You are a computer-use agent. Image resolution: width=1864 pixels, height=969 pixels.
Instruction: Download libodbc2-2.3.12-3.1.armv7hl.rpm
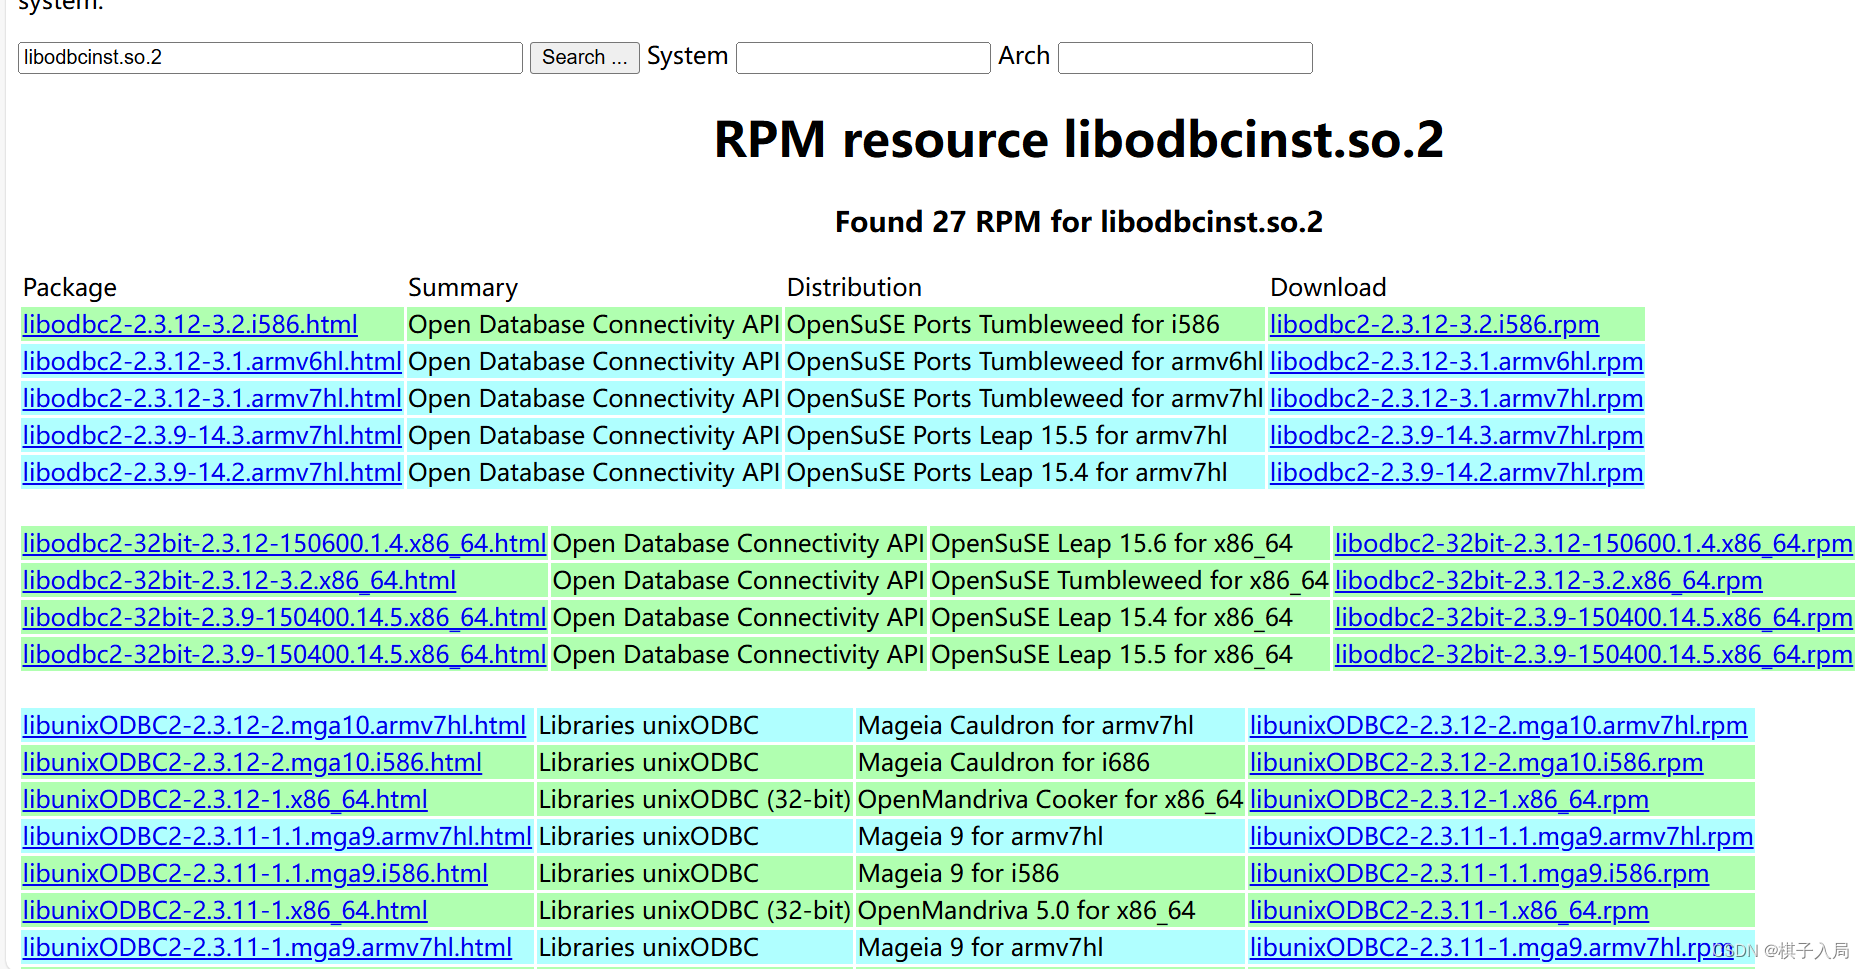point(1456,398)
